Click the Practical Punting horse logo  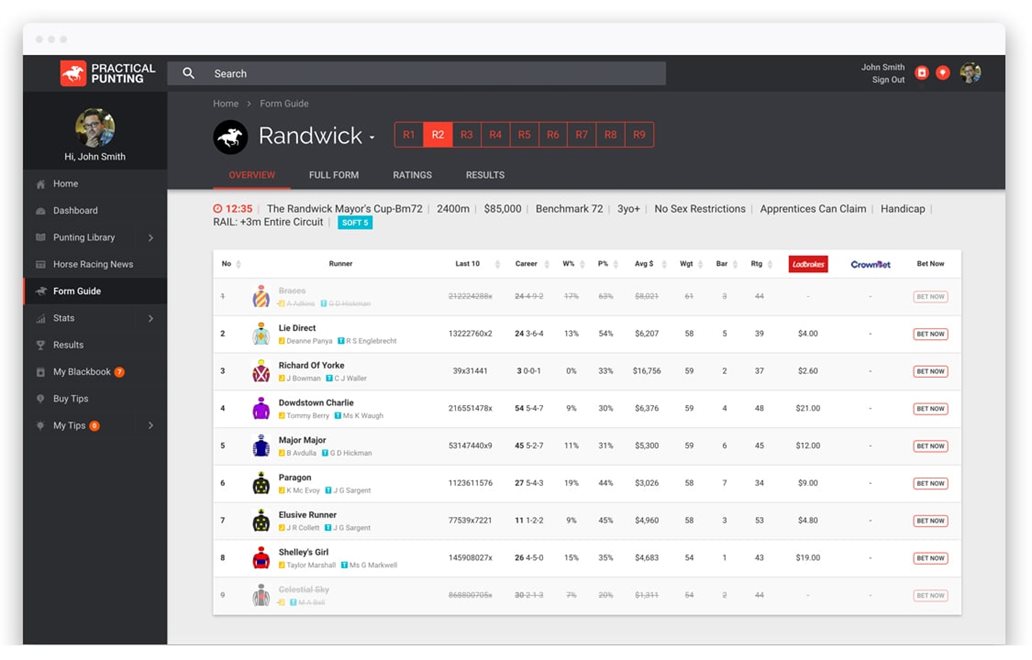(73, 73)
